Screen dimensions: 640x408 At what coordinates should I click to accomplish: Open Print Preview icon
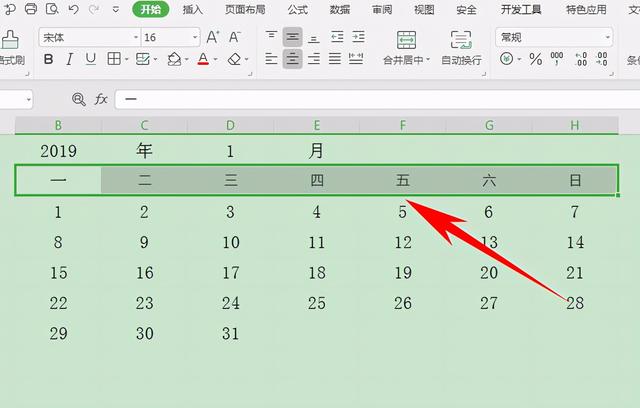(52, 9)
